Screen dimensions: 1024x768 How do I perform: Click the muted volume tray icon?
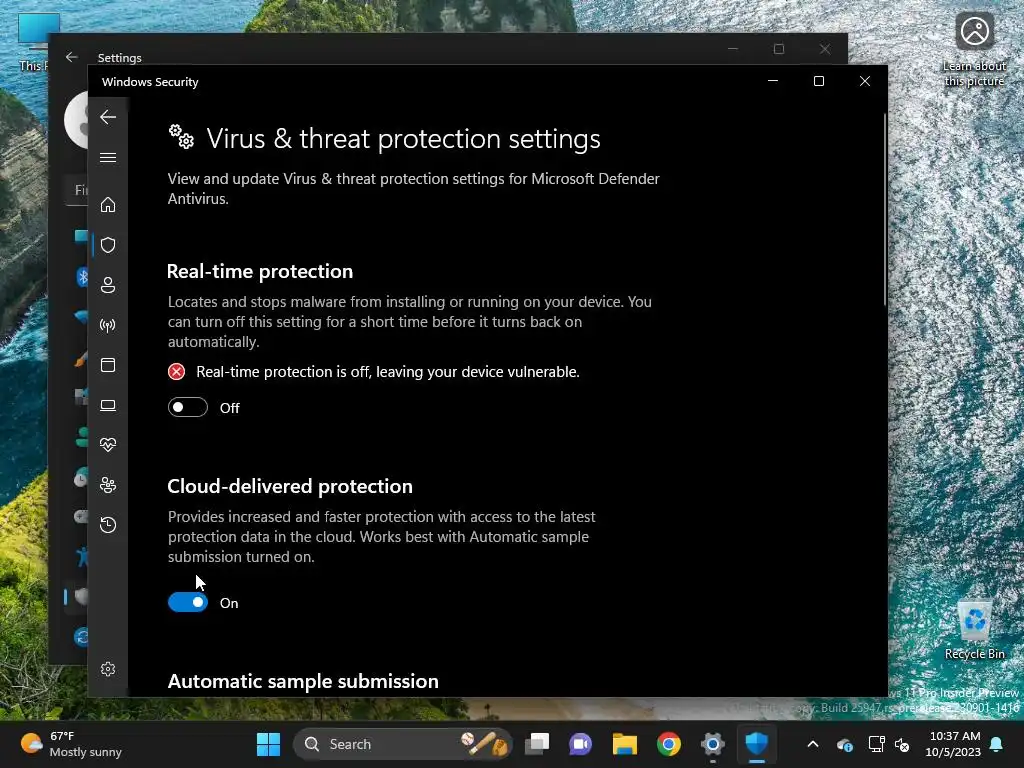click(902, 744)
